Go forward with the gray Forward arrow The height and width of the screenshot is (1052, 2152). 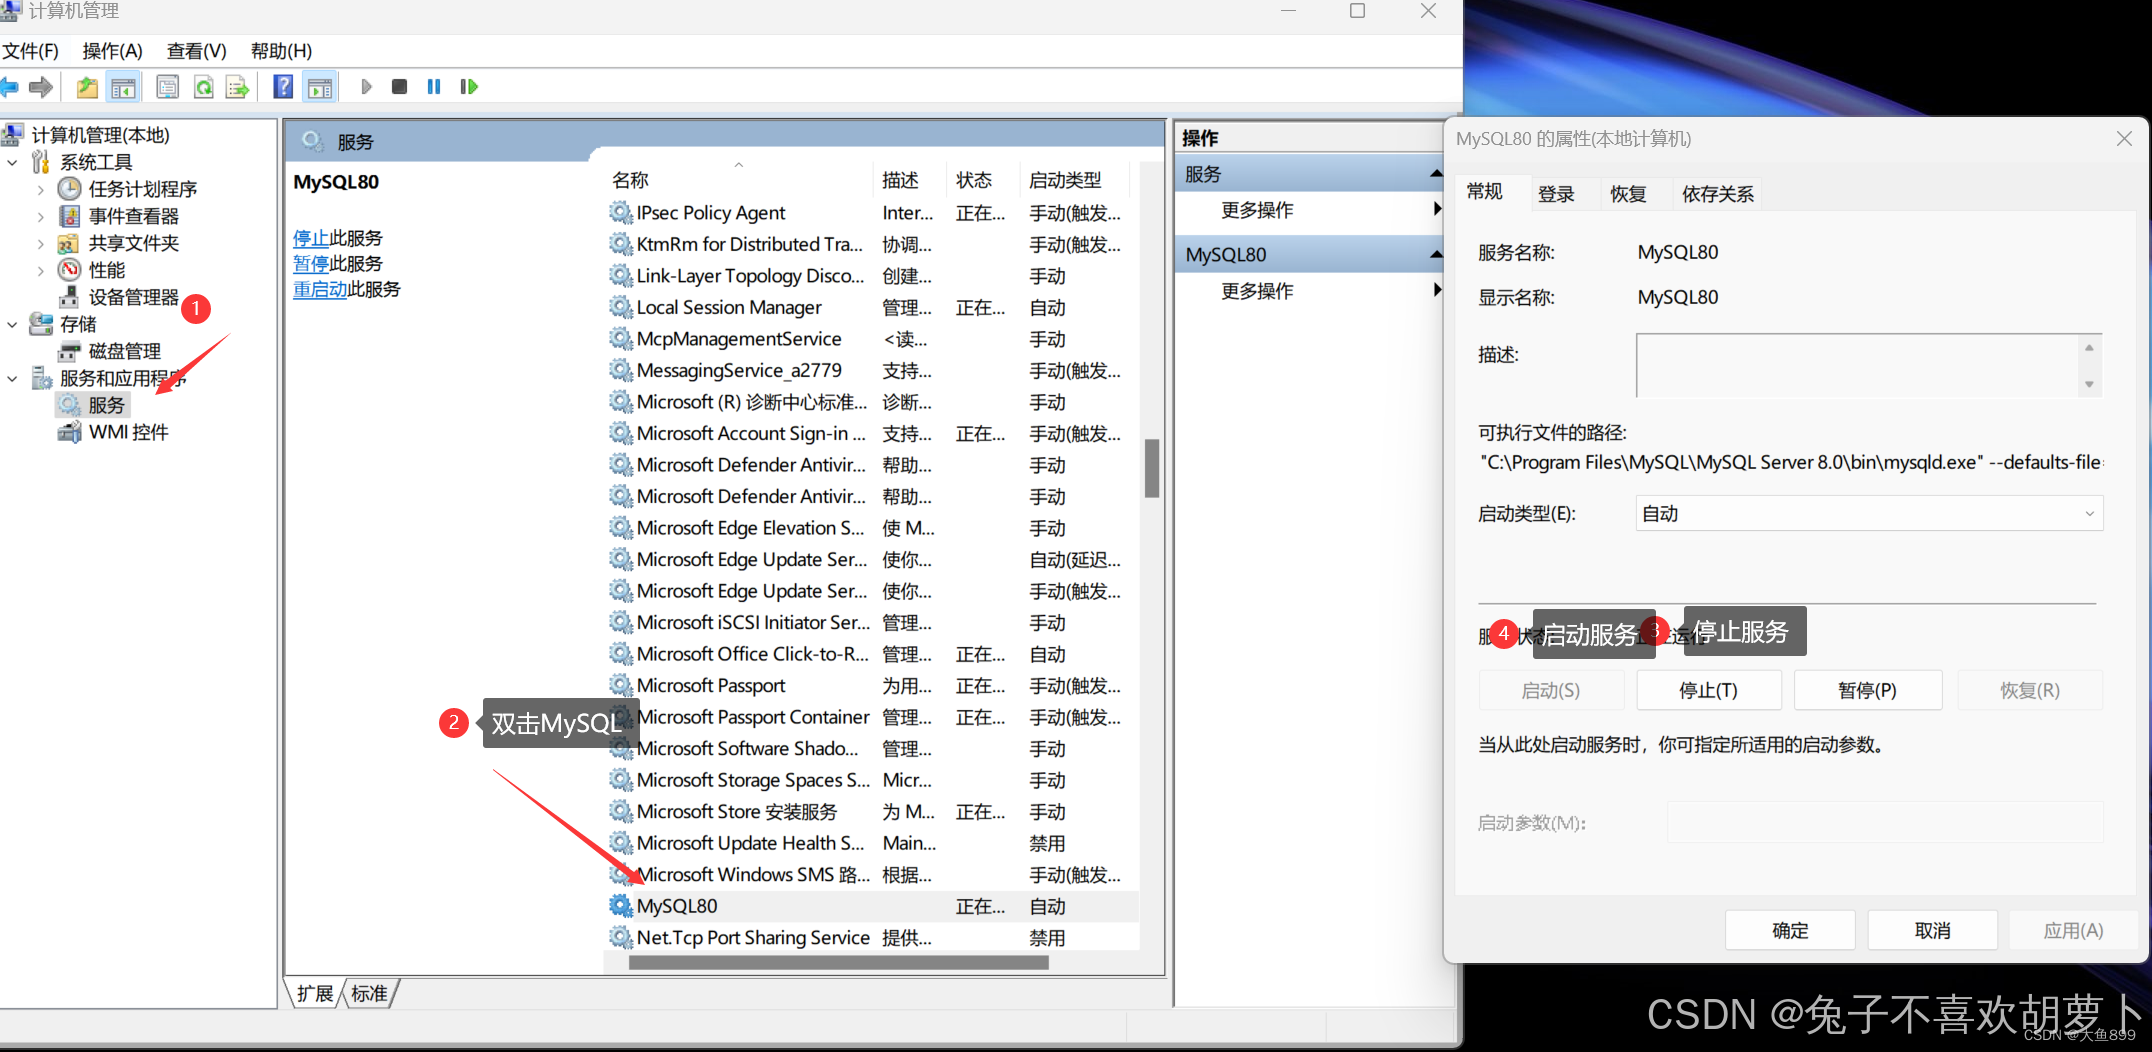click(x=41, y=87)
